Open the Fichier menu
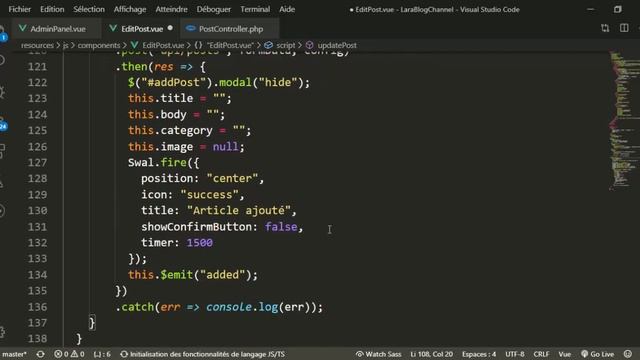The height and width of the screenshot is (360, 640). point(20,9)
